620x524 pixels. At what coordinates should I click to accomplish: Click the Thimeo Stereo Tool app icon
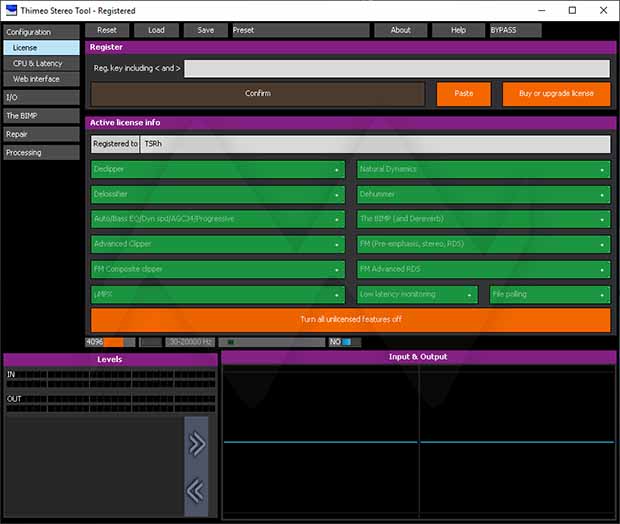11,10
